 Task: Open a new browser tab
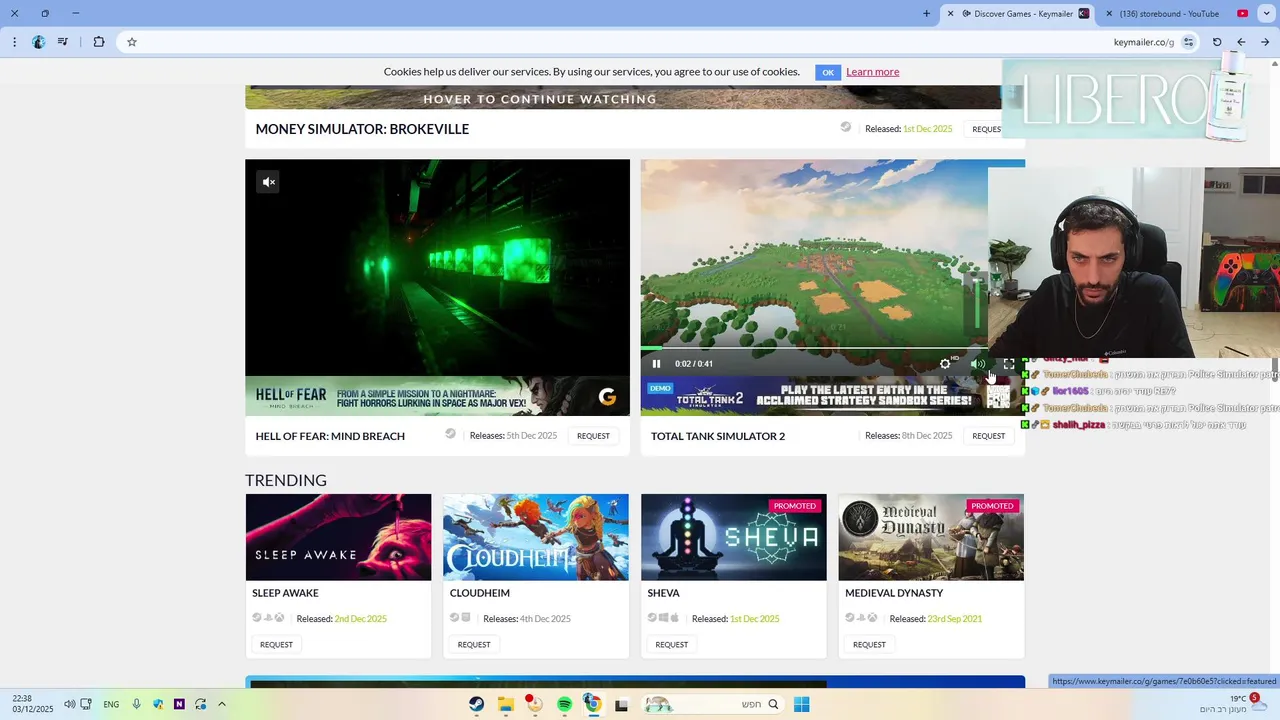click(x=926, y=14)
